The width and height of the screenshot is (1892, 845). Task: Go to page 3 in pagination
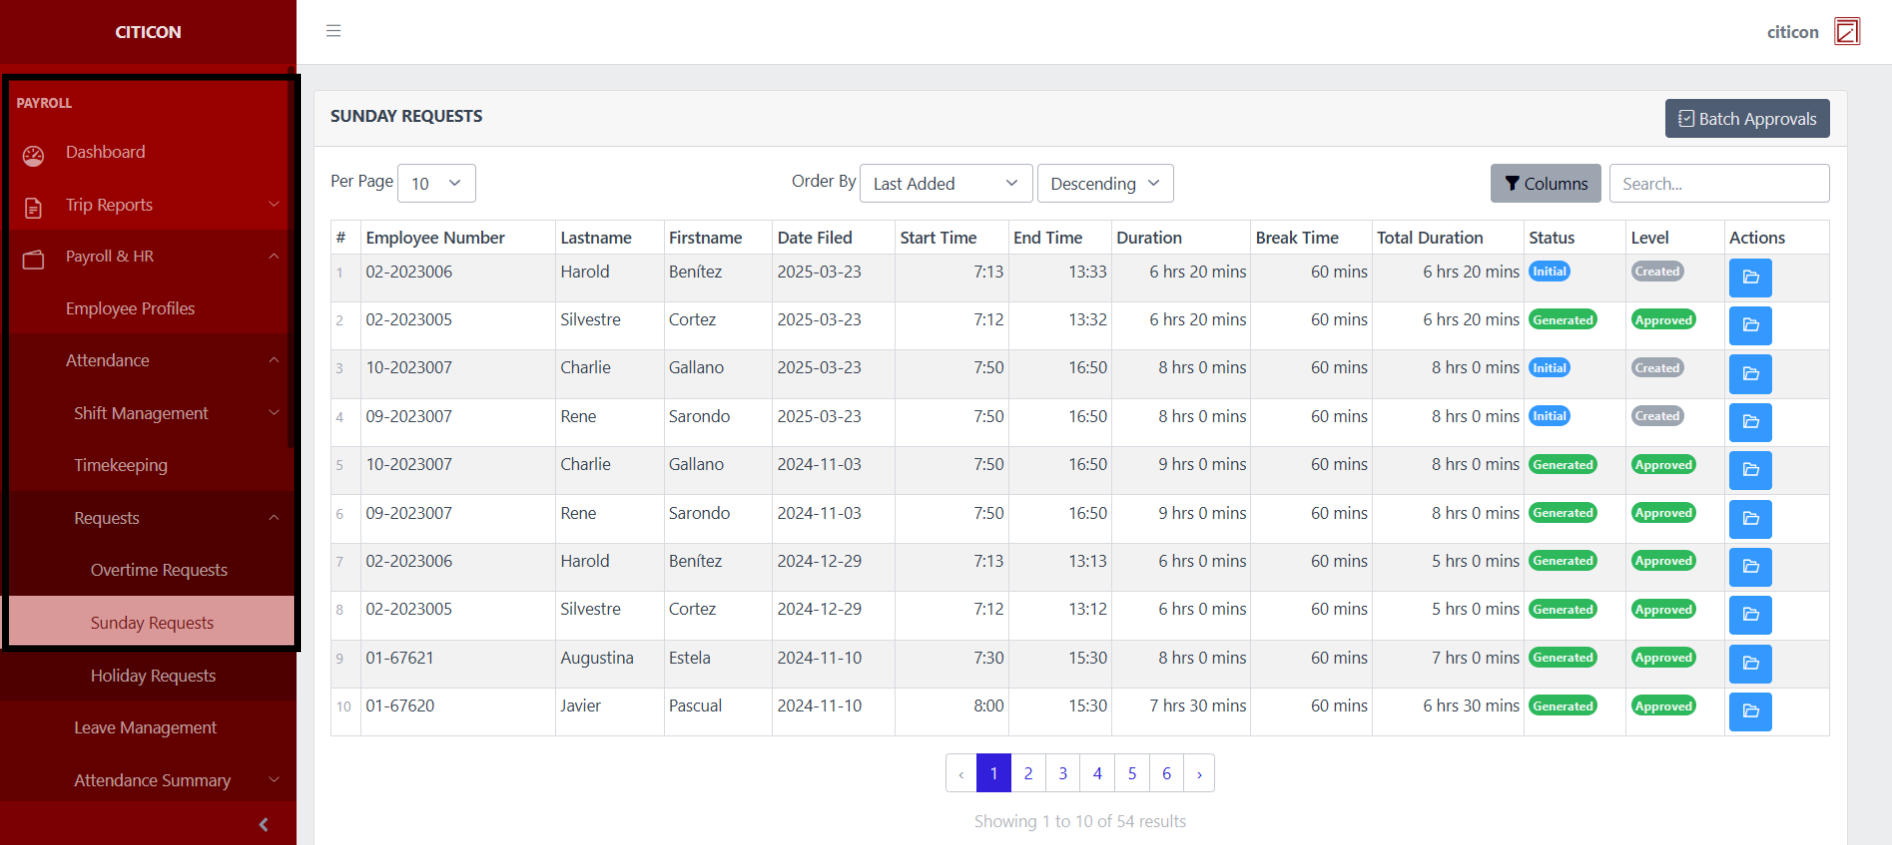[1062, 773]
